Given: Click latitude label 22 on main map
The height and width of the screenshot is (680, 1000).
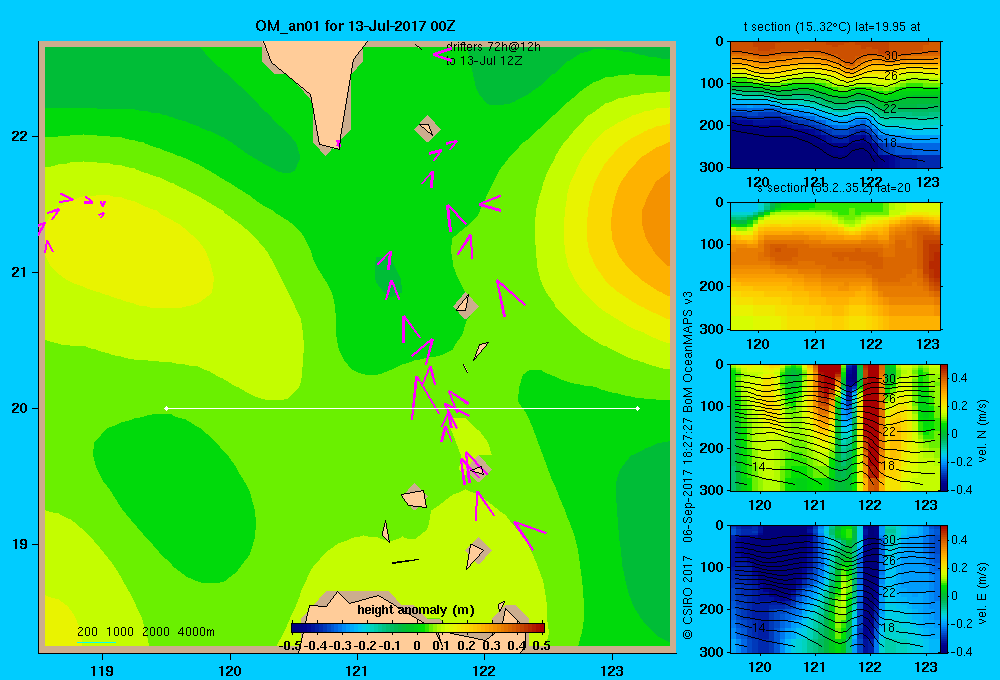Looking at the screenshot, I should pos(20,136).
